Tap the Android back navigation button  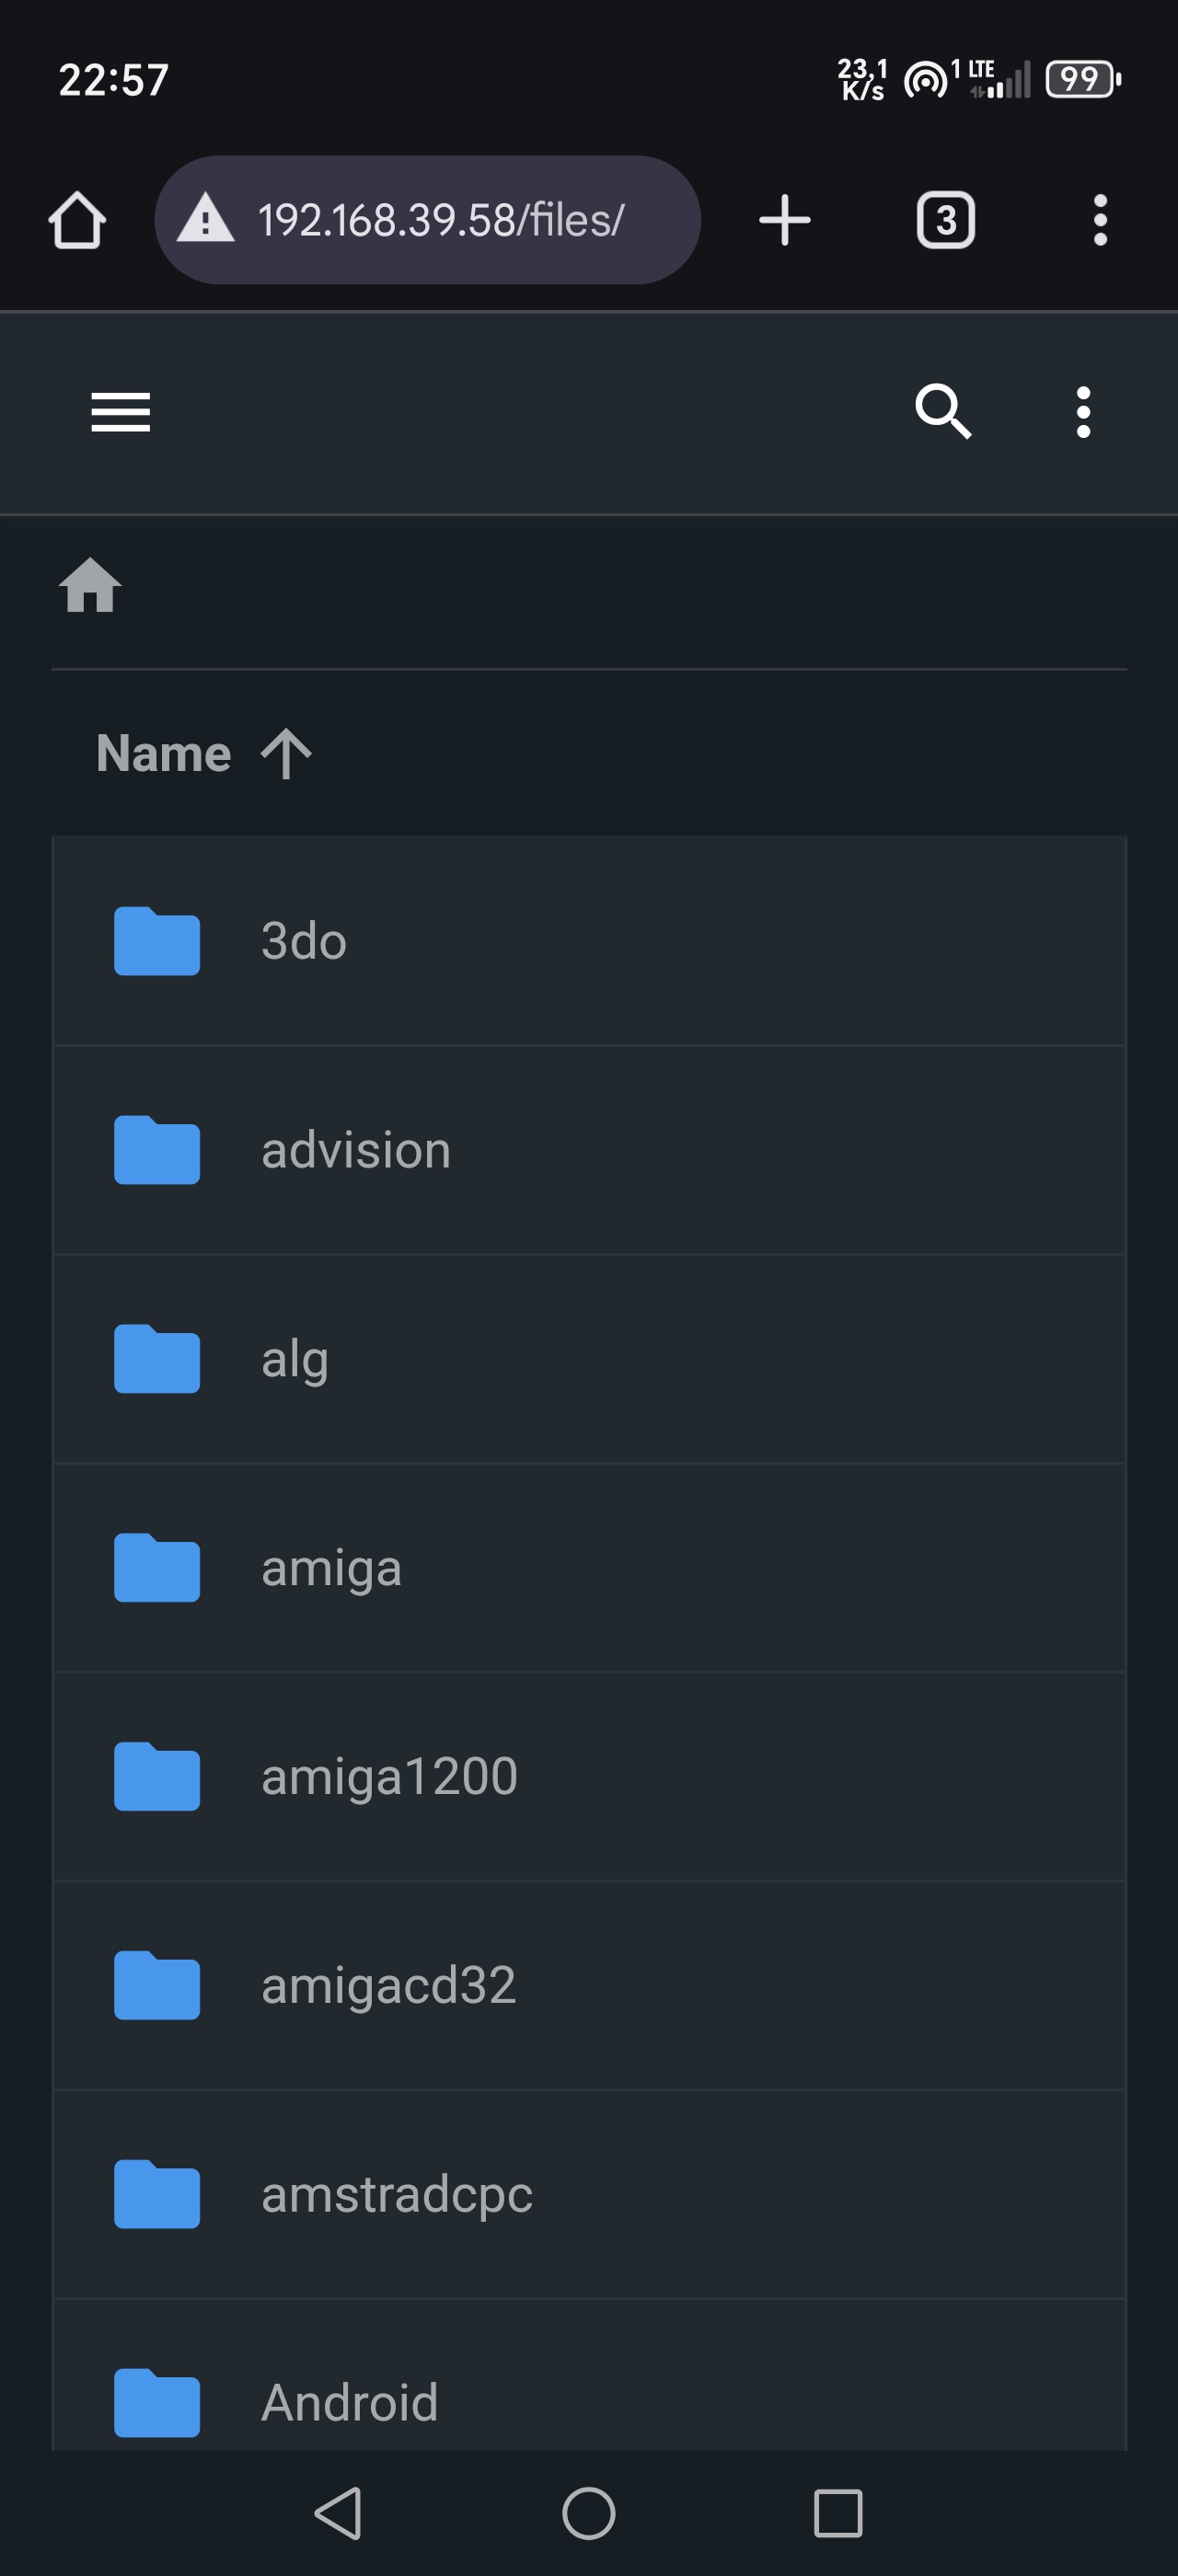coord(338,2513)
